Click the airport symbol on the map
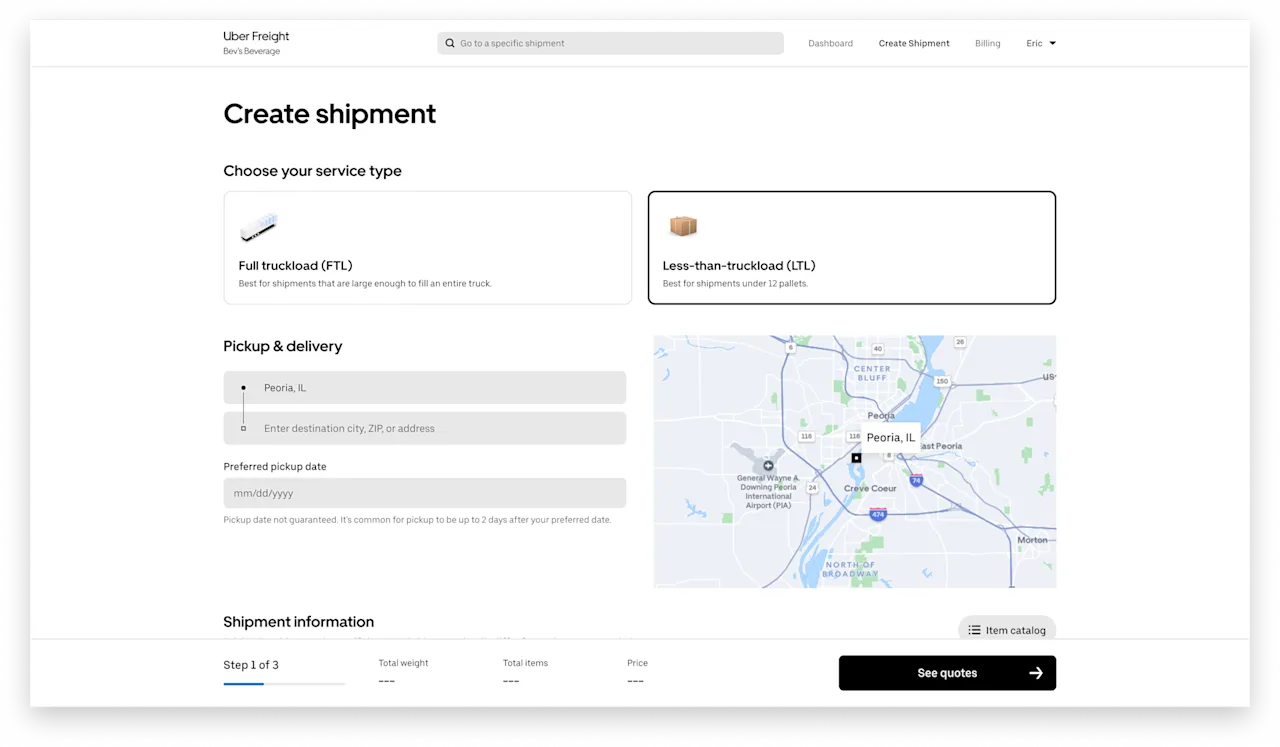This screenshot has width=1280, height=747. tap(768, 464)
